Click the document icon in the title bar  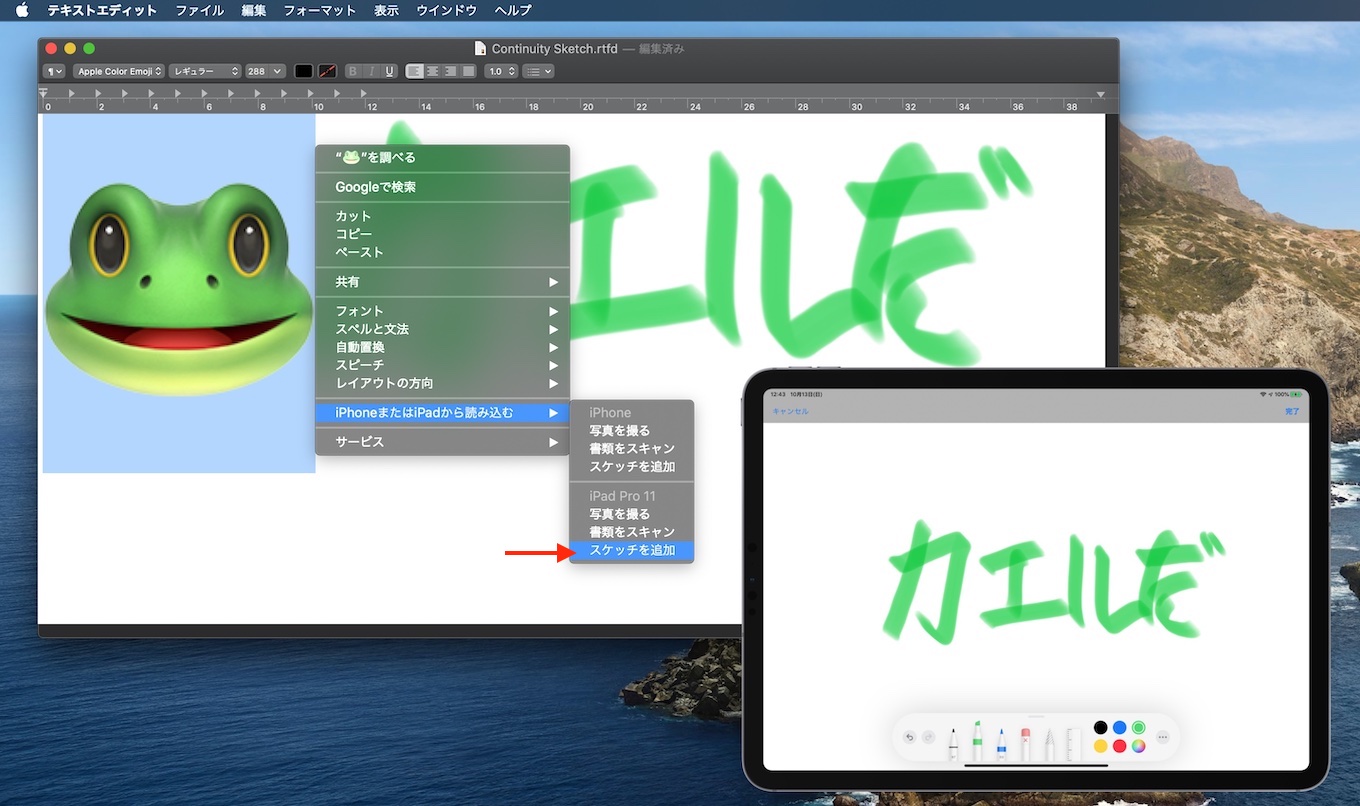[480, 48]
